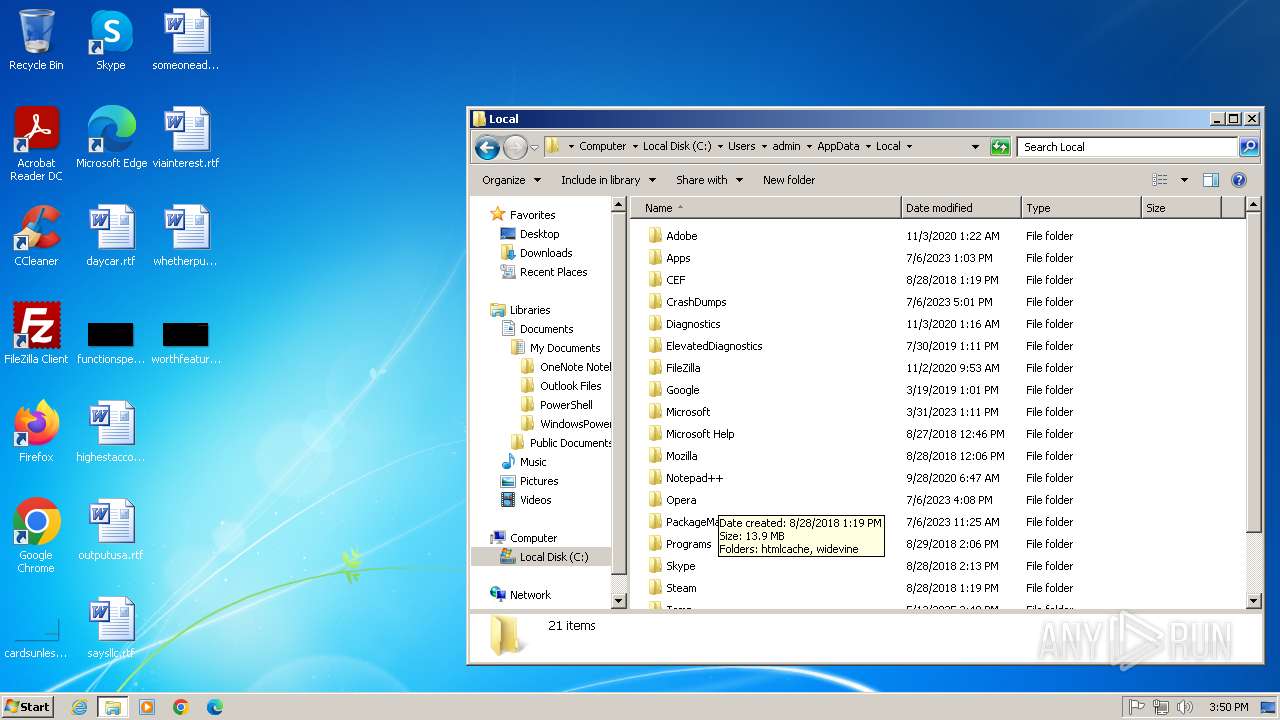Expand the views options arrow
Image resolution: width=1280 pixels, height=720 pixels.
click(1184, 180)
